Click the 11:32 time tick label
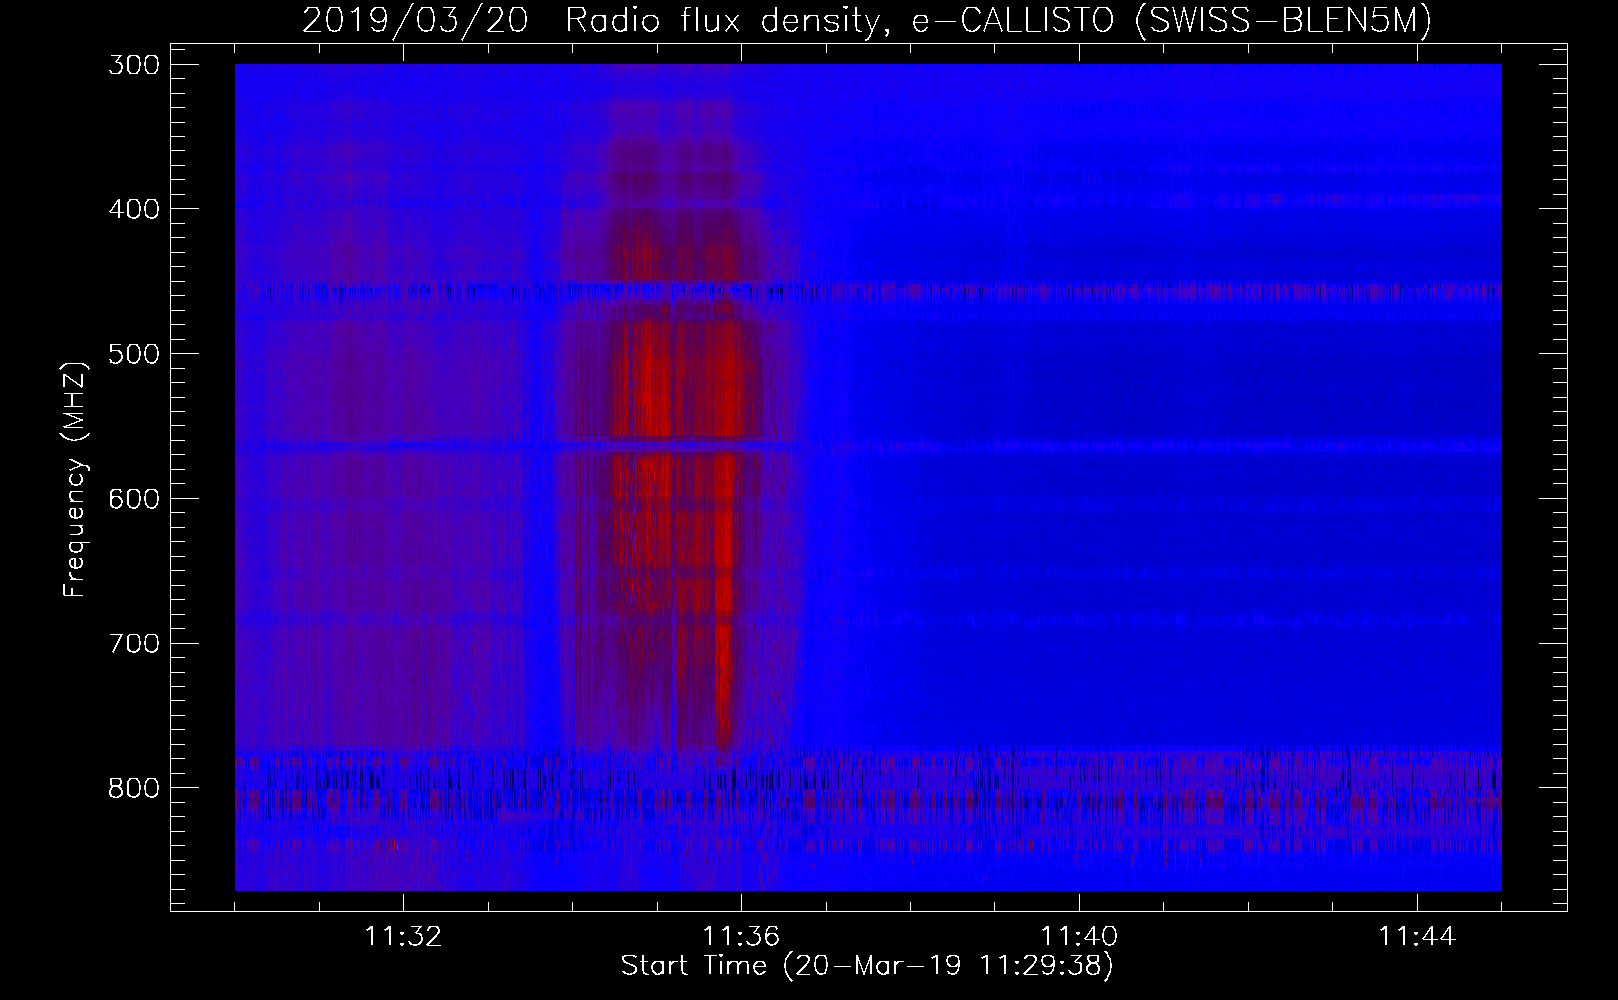 point(403,937)
